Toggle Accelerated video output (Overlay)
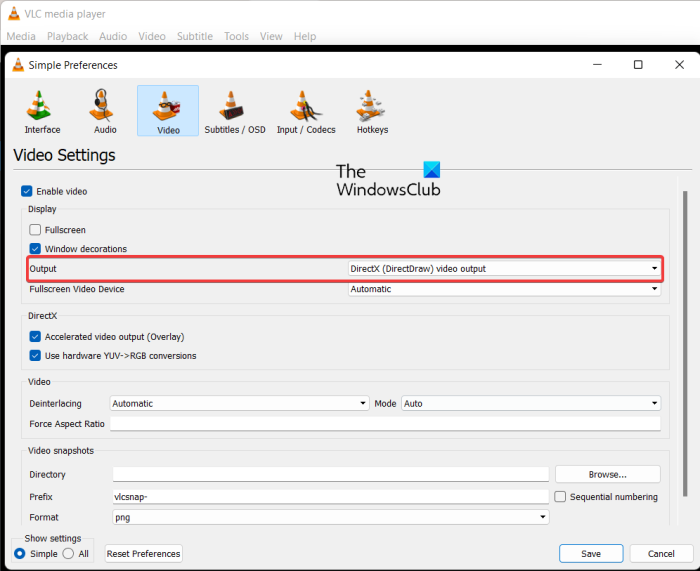Viewport: 700px width, 571px height. 35,337
